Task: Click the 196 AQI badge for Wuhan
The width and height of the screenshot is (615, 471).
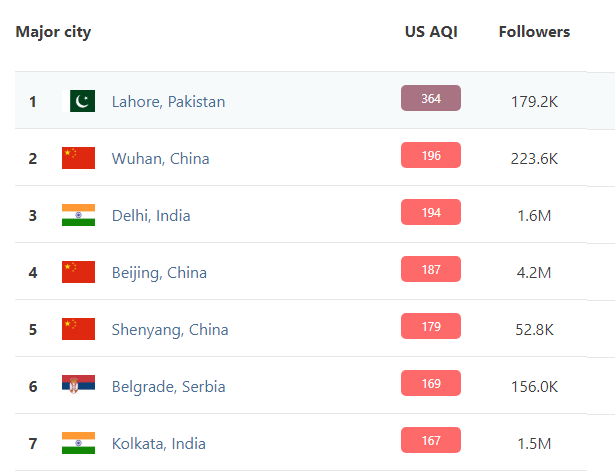Action: 431,155
